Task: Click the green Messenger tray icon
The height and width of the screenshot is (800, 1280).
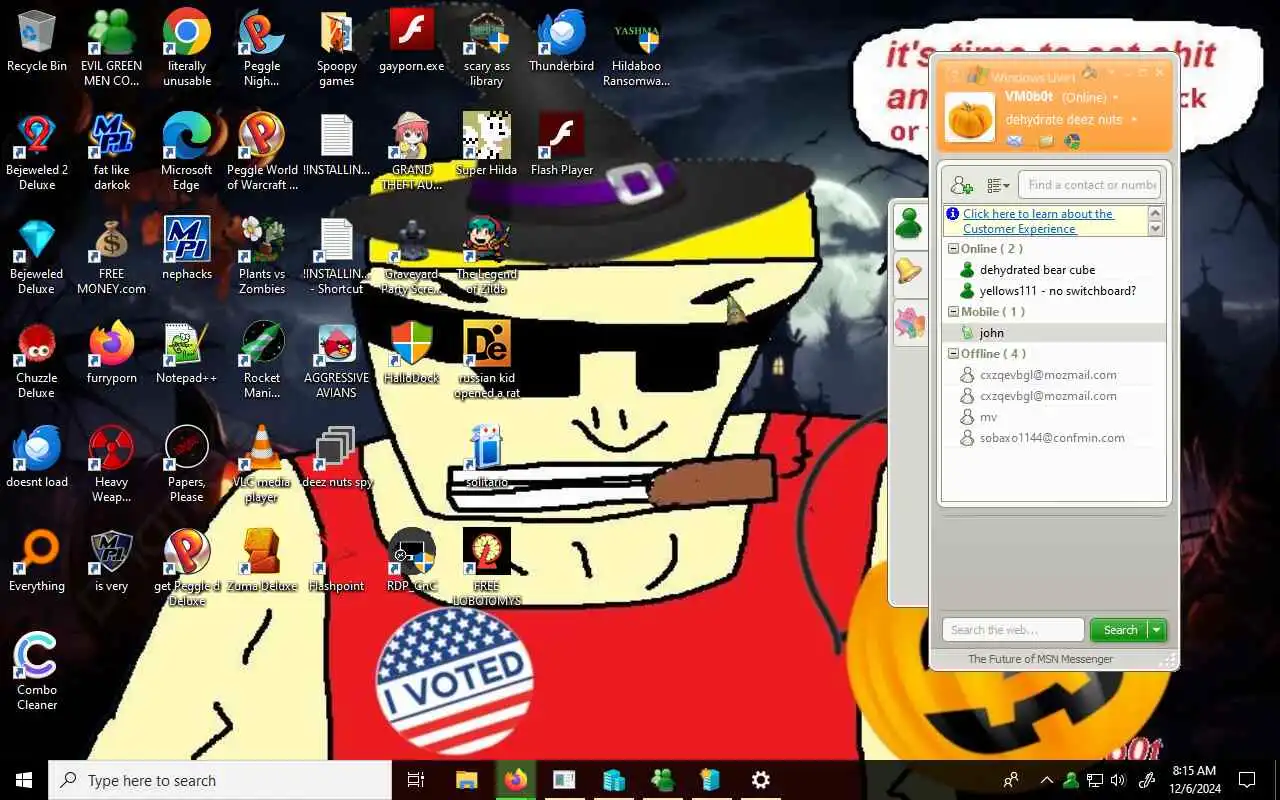Action: click(x=1070, y=780)
